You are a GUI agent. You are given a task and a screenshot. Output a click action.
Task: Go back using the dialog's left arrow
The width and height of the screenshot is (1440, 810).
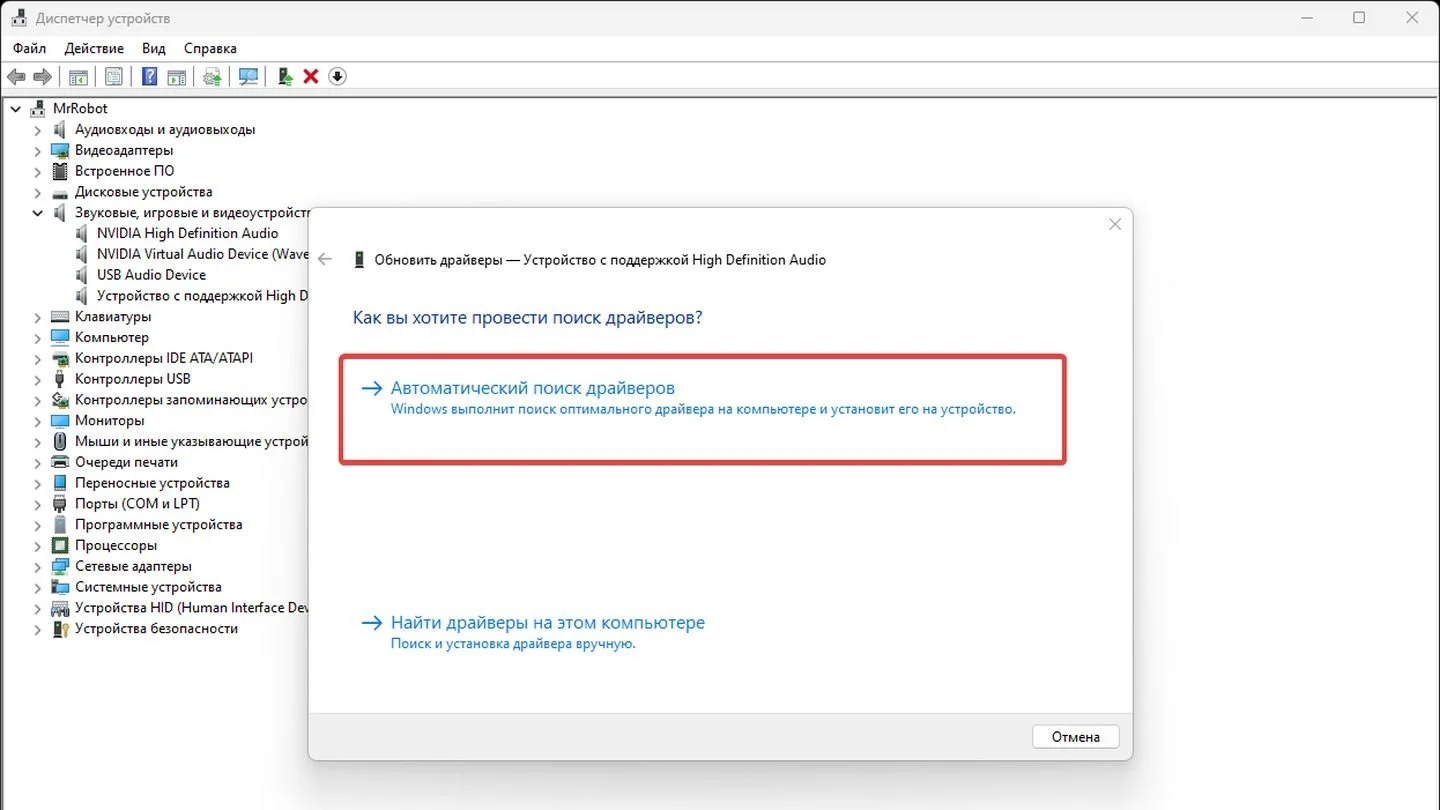click(324, 259)
